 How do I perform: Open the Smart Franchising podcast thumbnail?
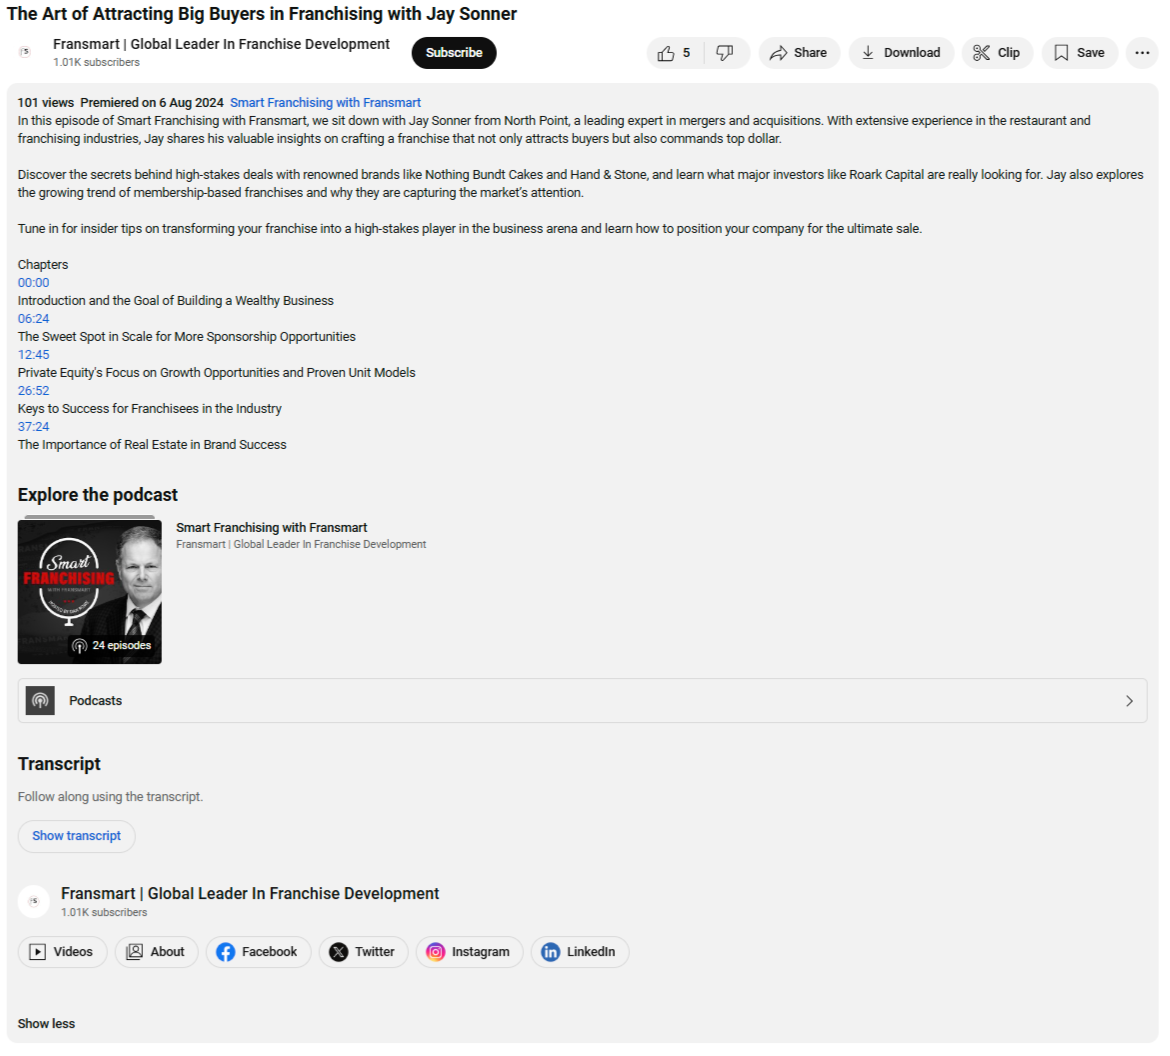90,592
